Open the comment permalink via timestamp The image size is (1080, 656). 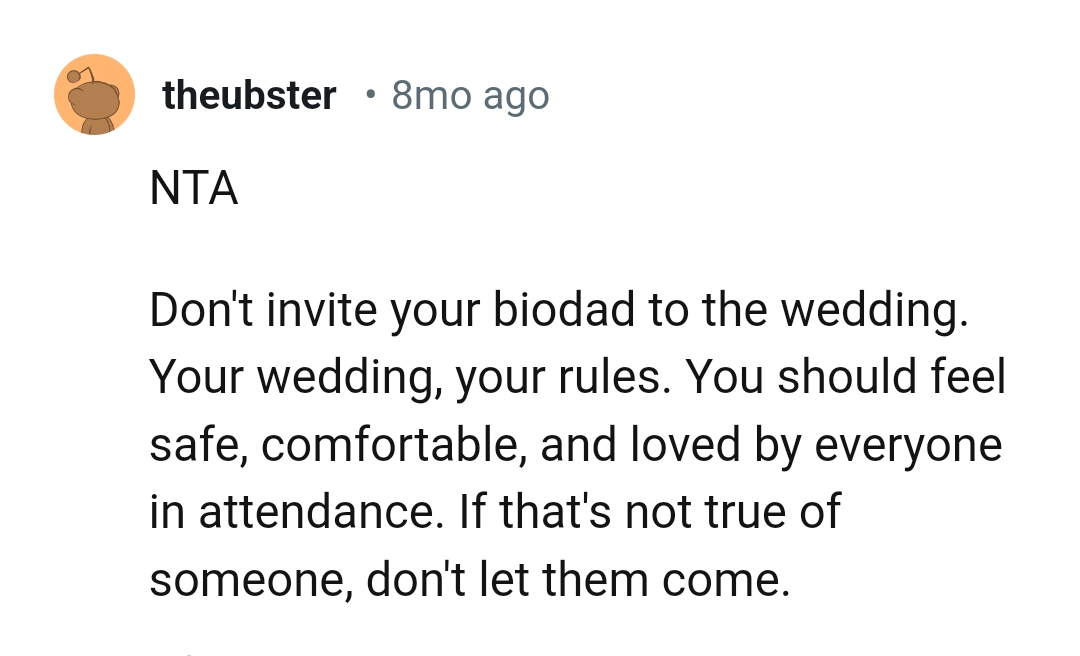point(470,95)
